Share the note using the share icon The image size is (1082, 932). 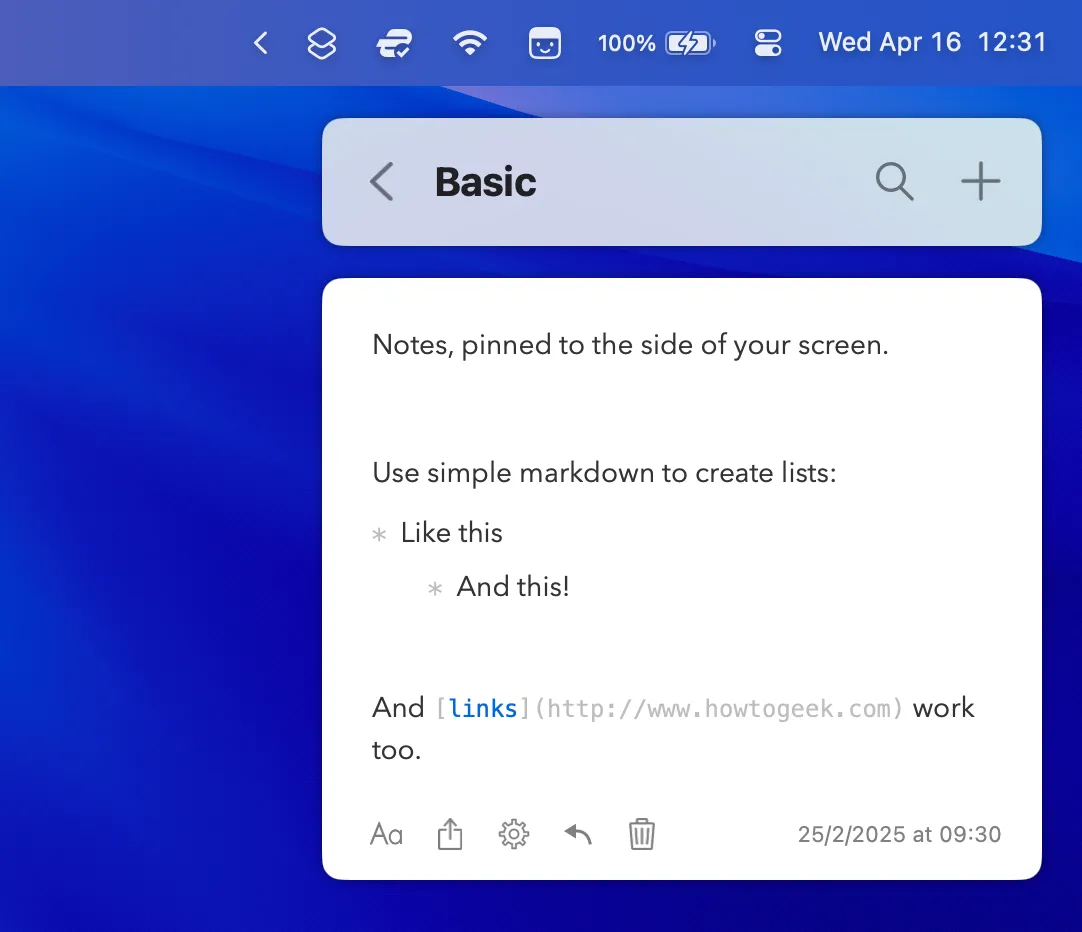coord(450,834)
